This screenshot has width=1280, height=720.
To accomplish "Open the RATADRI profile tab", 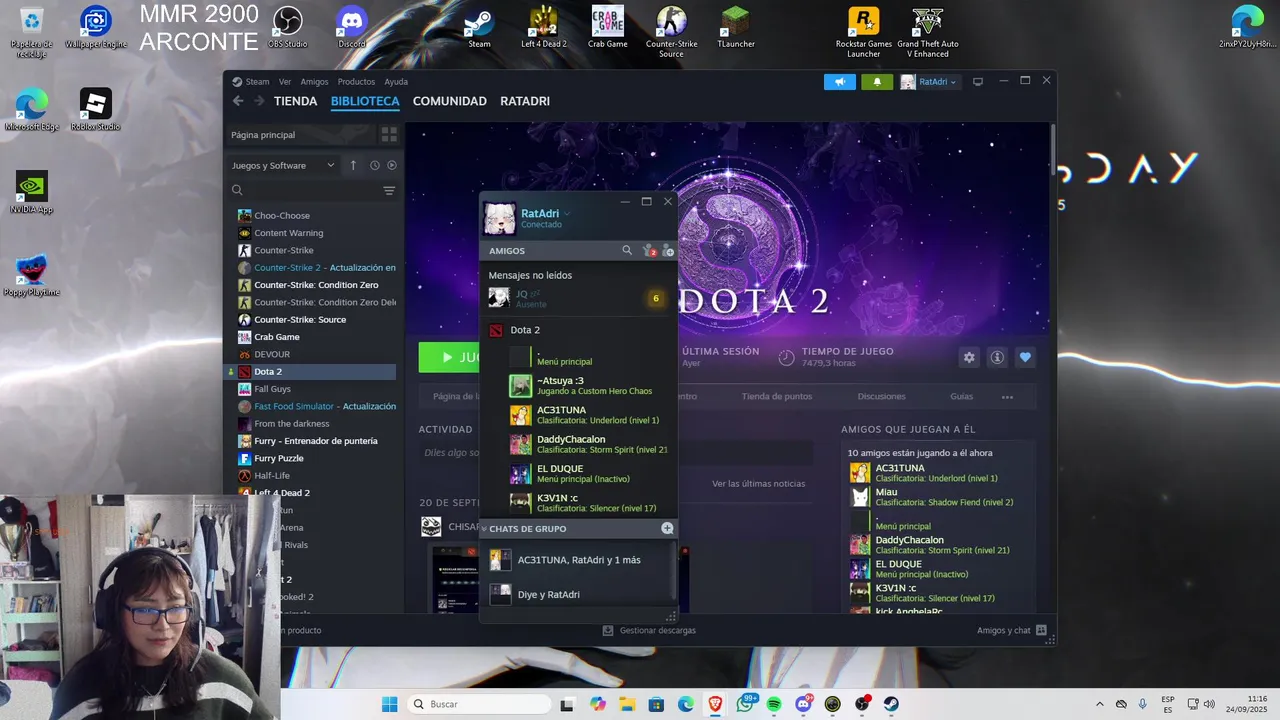I will [x=525, y=101].
